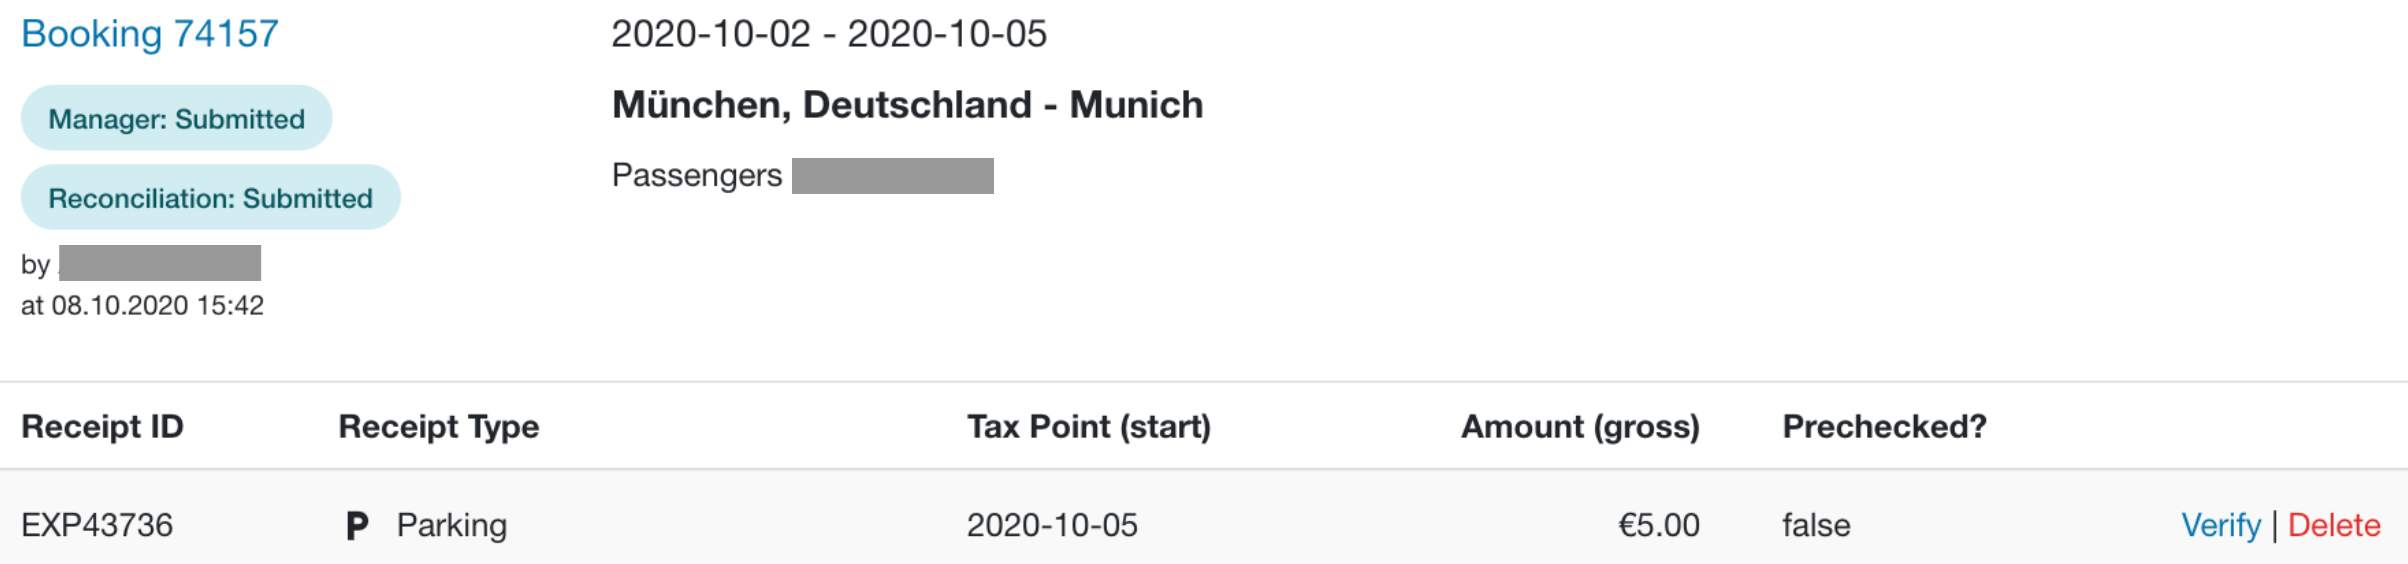Click the Receipt Type column header
Screen dimensions: 2408x564
(439, 427)
